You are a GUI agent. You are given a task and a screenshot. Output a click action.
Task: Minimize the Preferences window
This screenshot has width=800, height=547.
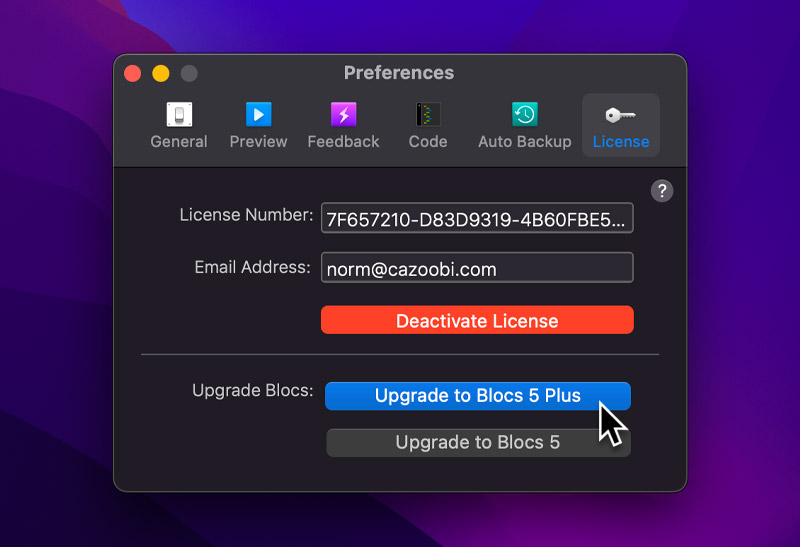click(x=161, y=73)
